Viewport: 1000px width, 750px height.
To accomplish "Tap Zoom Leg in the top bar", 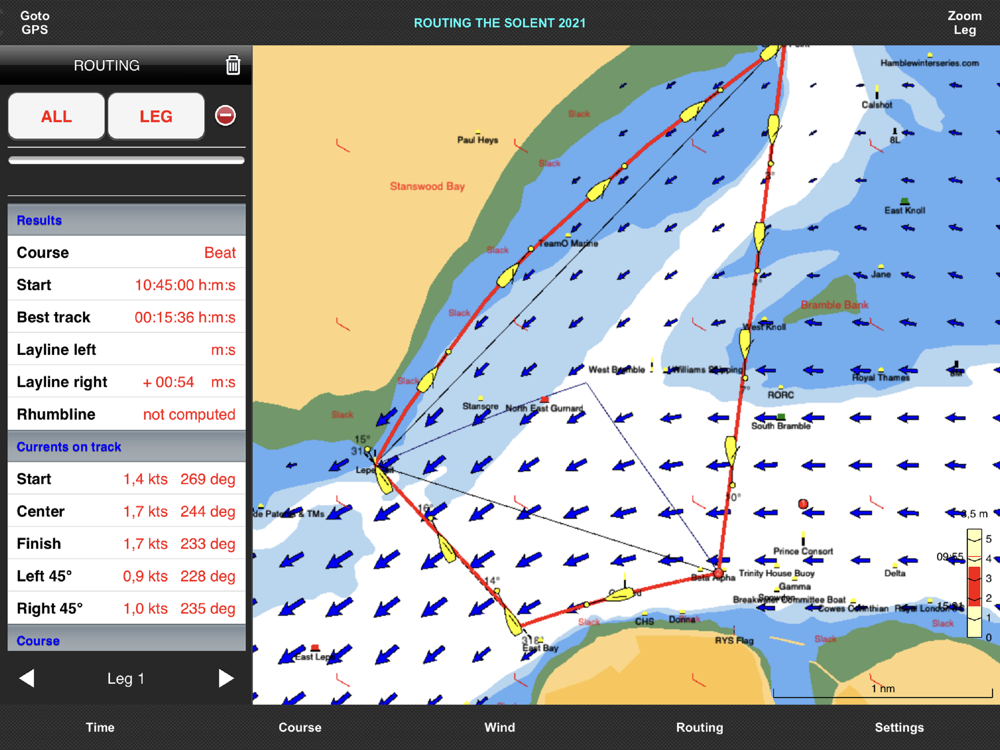I will 964,22.
